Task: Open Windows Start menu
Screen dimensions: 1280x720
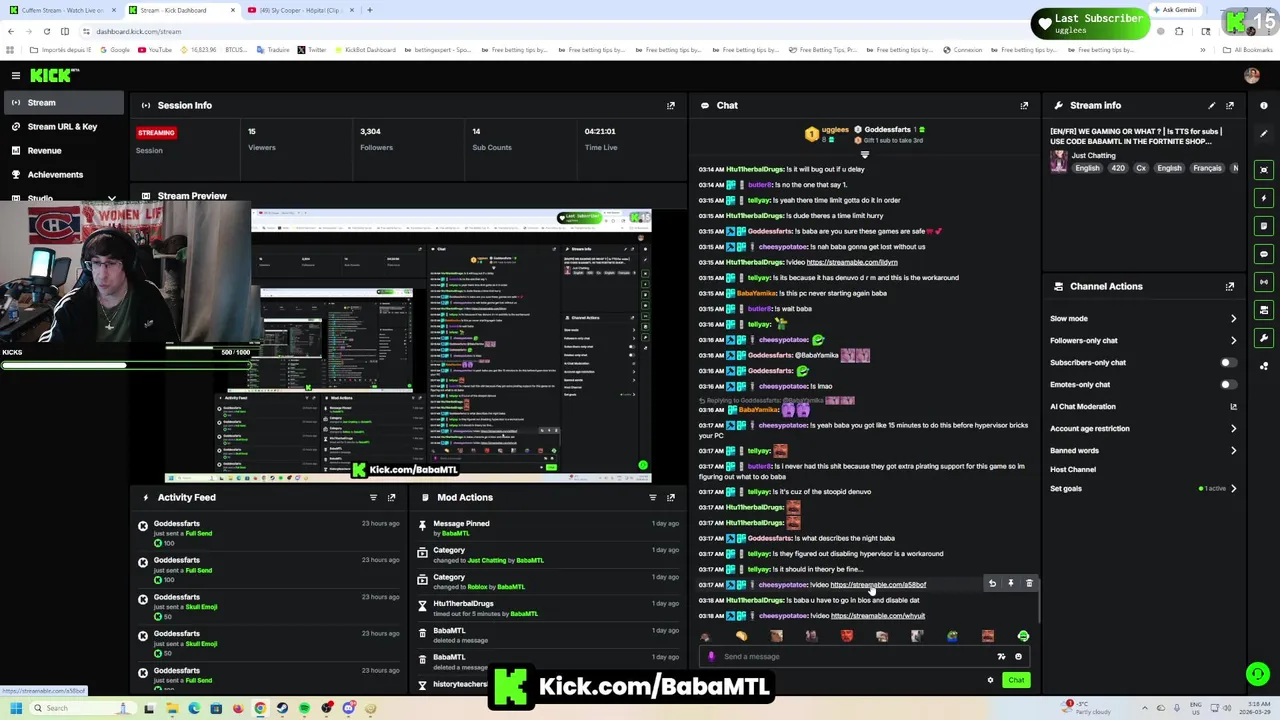Action: [x=16, y=708]
